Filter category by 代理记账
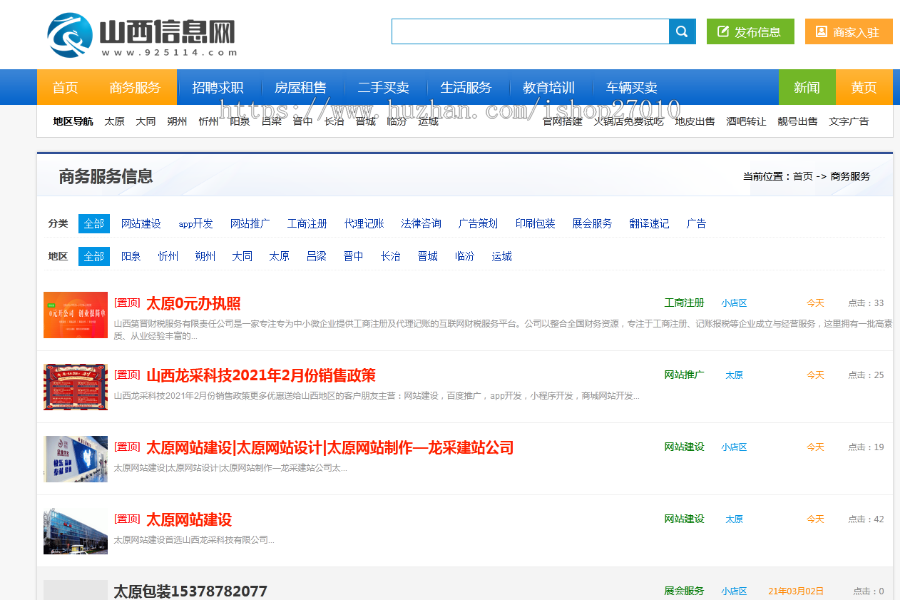Image resolution: width=900 pixels, height=600 pixels. coord(364,223)
